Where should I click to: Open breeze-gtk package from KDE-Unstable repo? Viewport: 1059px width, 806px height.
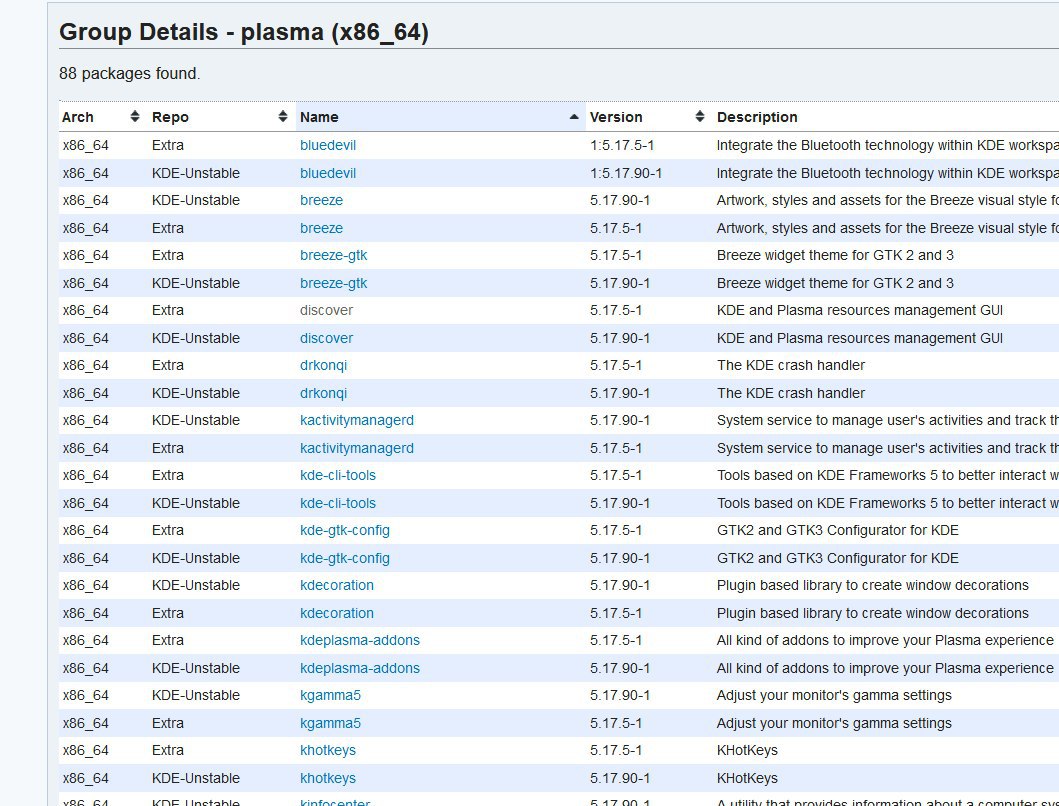[334, 283]
